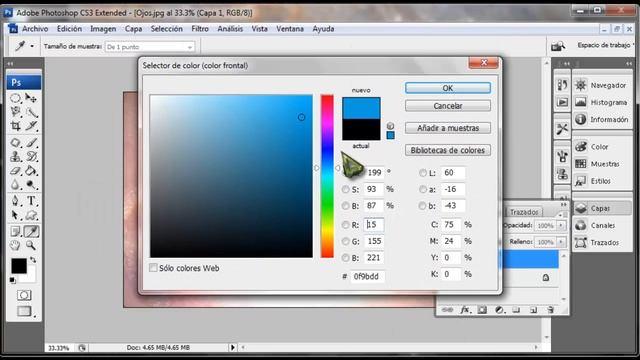Click the web-safe color cube icon
This screenshot has height=360, width=640.
click(x=390, y=126)
